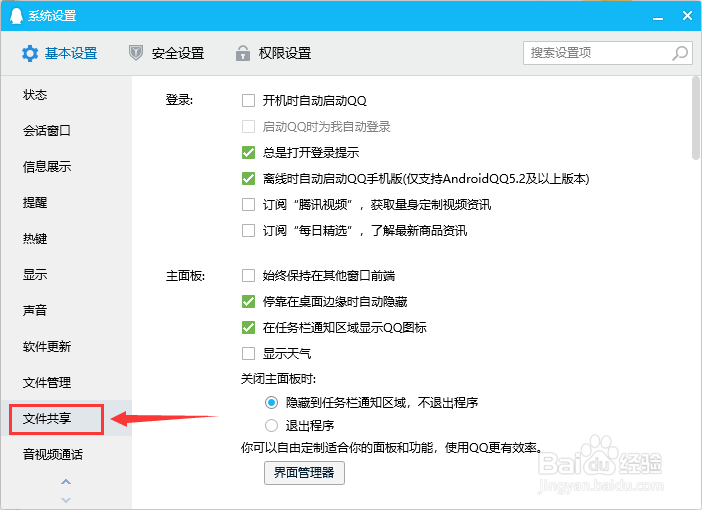Uncheck 停靠在桌面边缘时自动隐藏

[248, 301]
